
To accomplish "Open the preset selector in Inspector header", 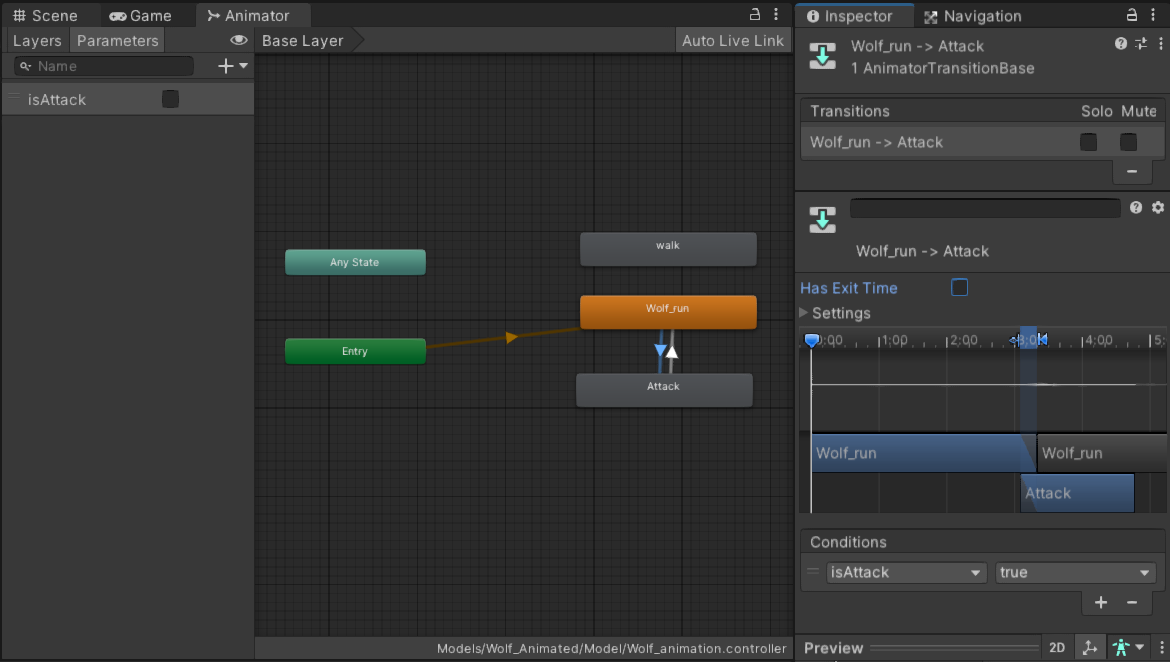I will (x=1141, y=44).
